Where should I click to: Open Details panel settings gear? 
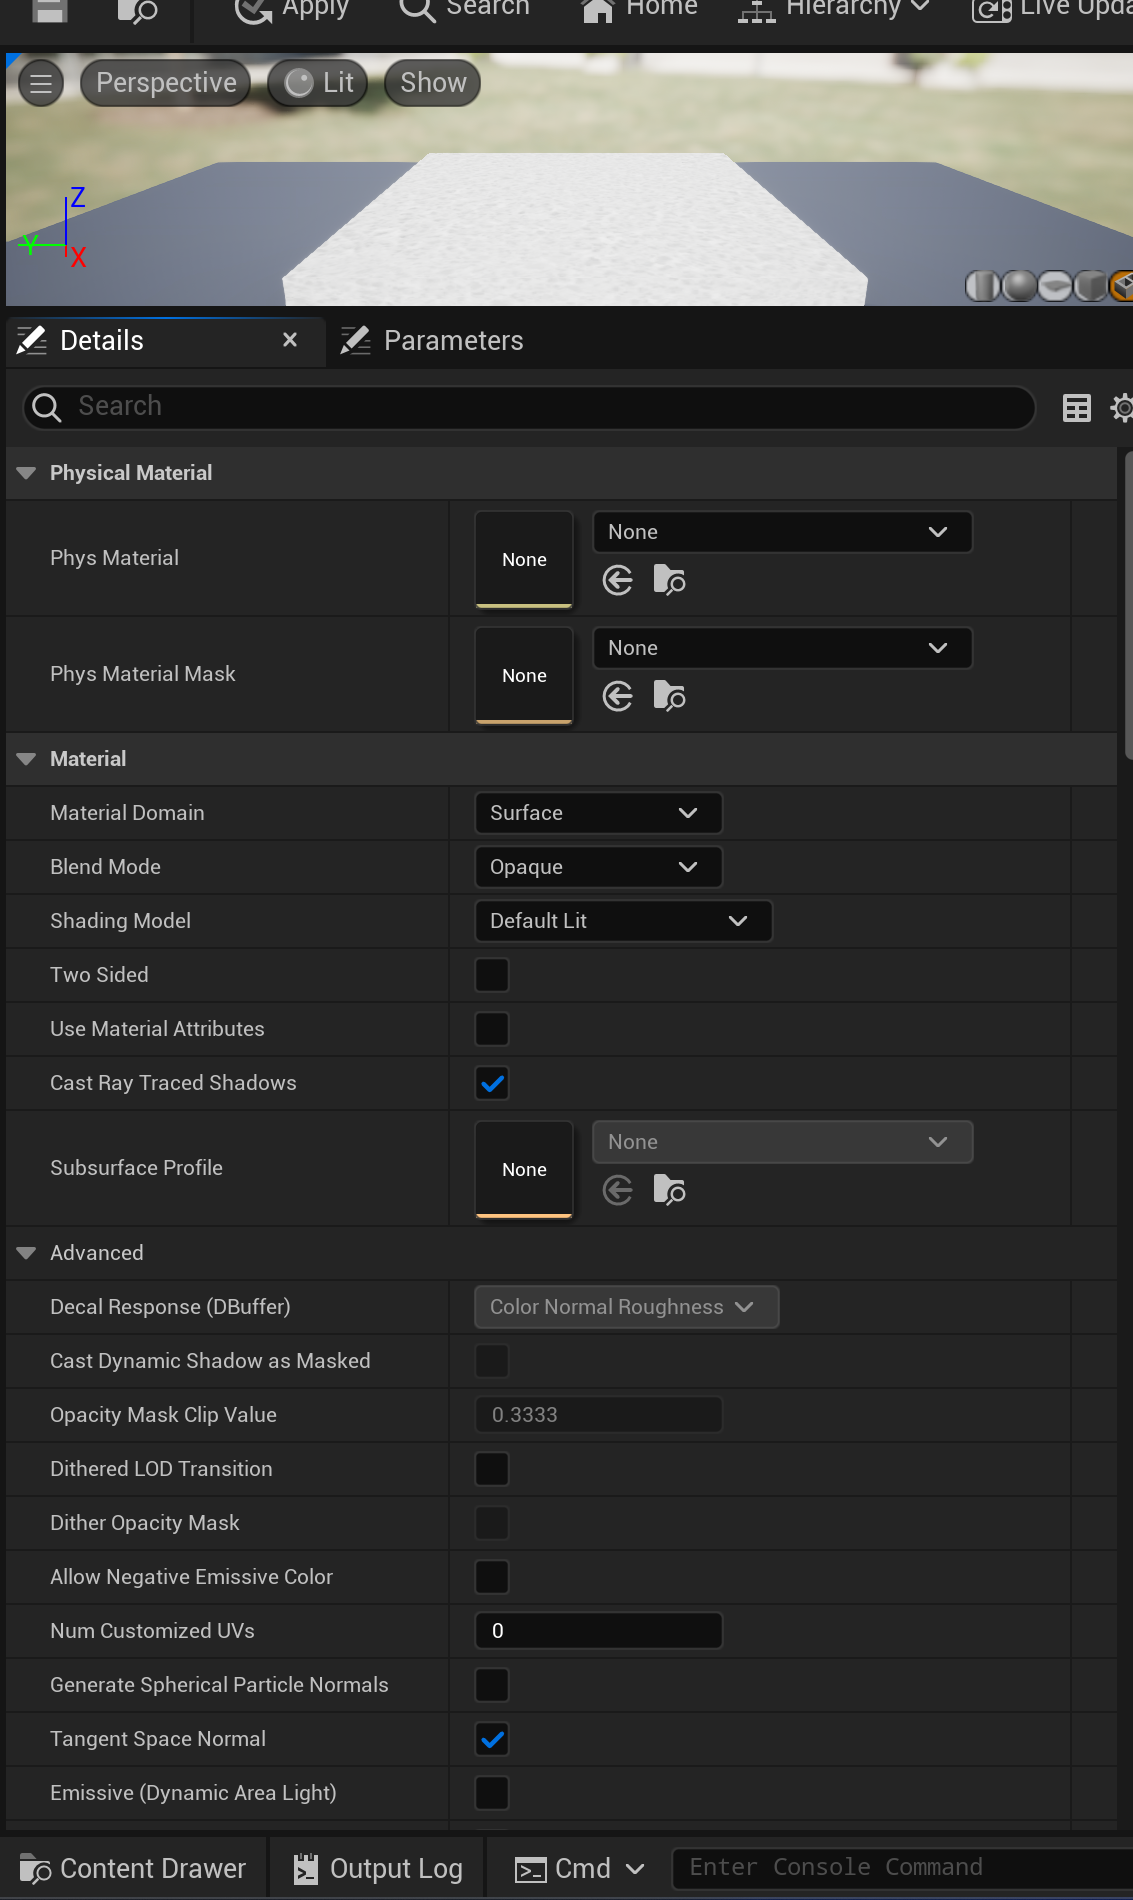coord(1122,408)
